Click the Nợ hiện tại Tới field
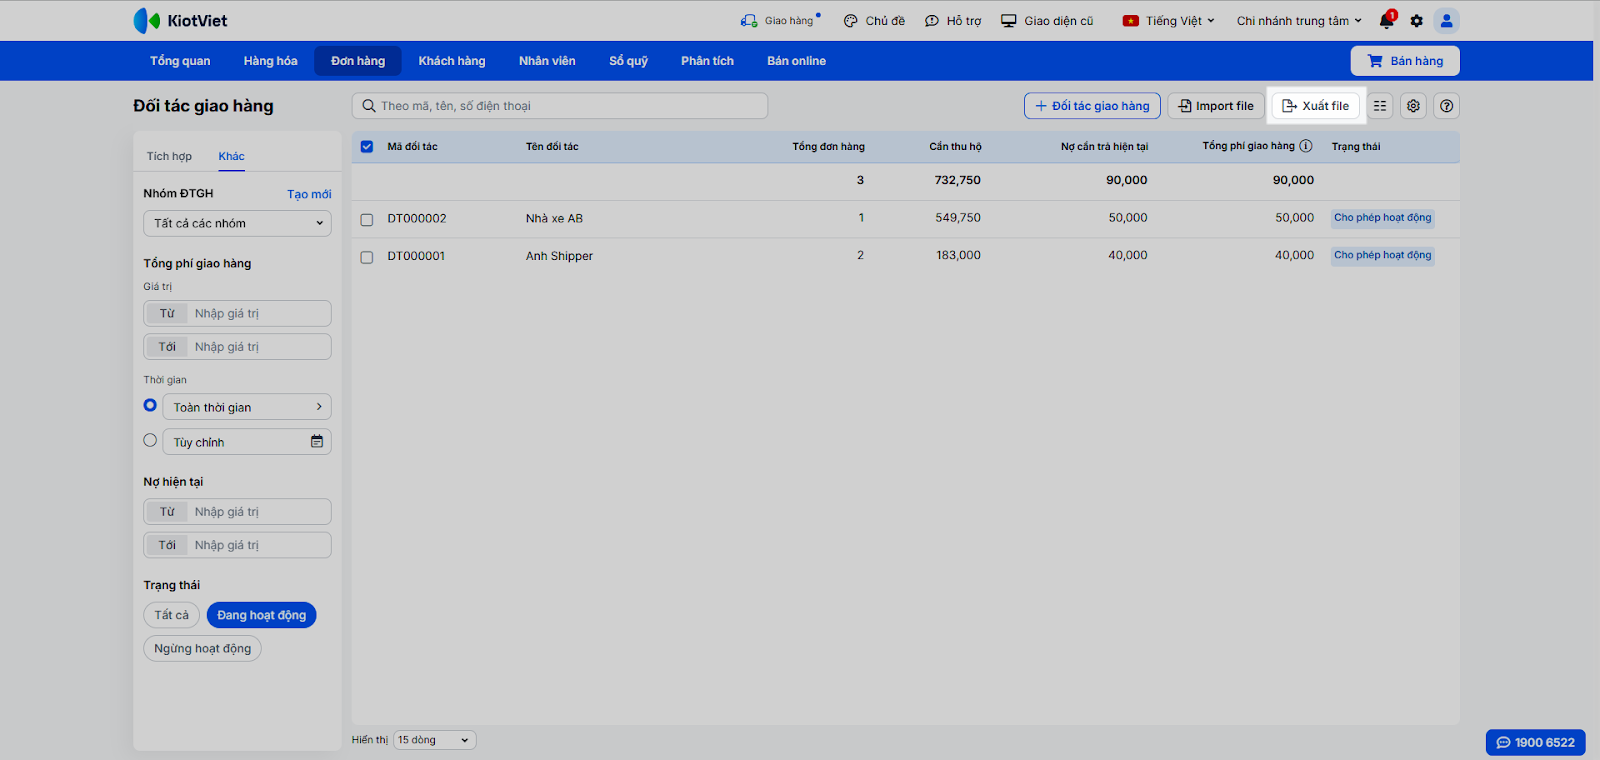This screenshot has height=760, width=1600. tap(237, 545)
